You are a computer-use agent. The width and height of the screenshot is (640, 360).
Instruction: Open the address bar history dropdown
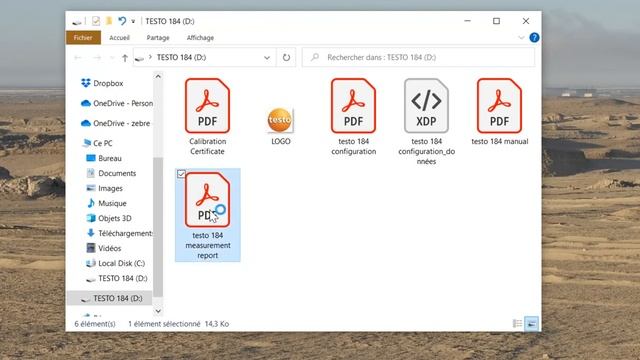(x=267, y=58)
